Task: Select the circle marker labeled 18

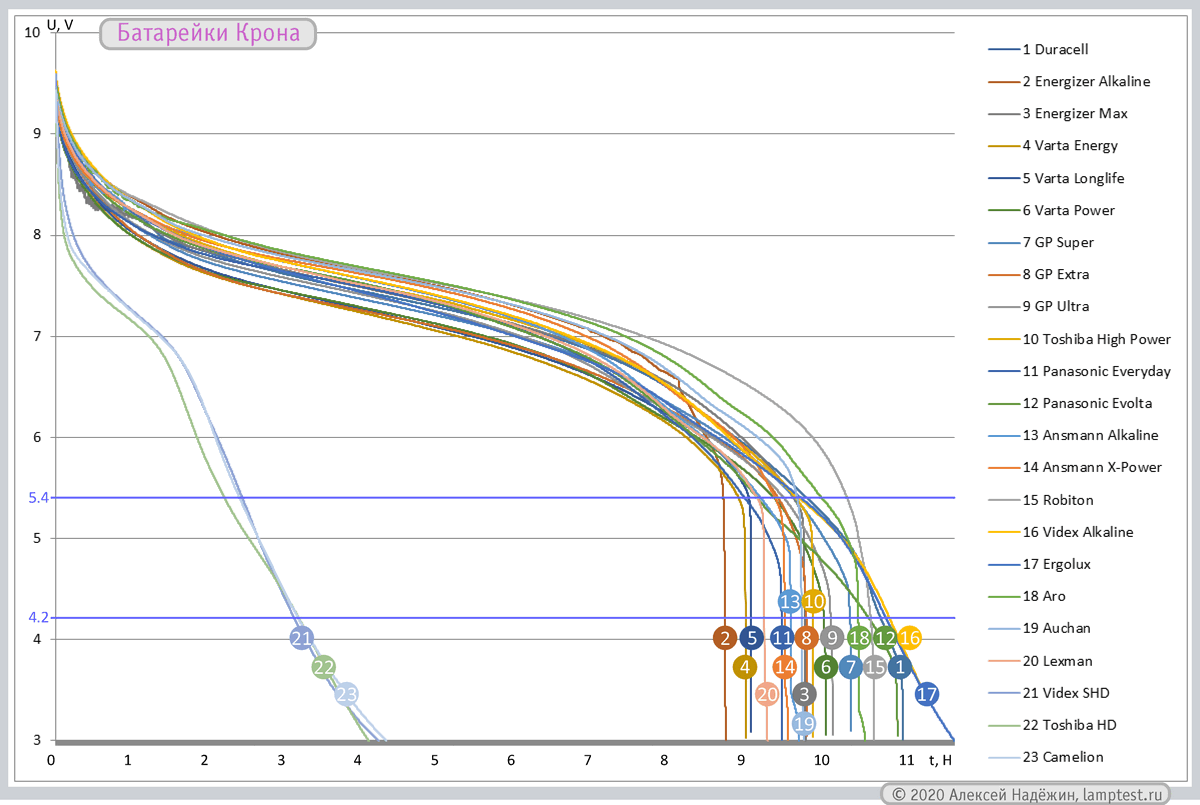Action: click(x=859, y=638)
